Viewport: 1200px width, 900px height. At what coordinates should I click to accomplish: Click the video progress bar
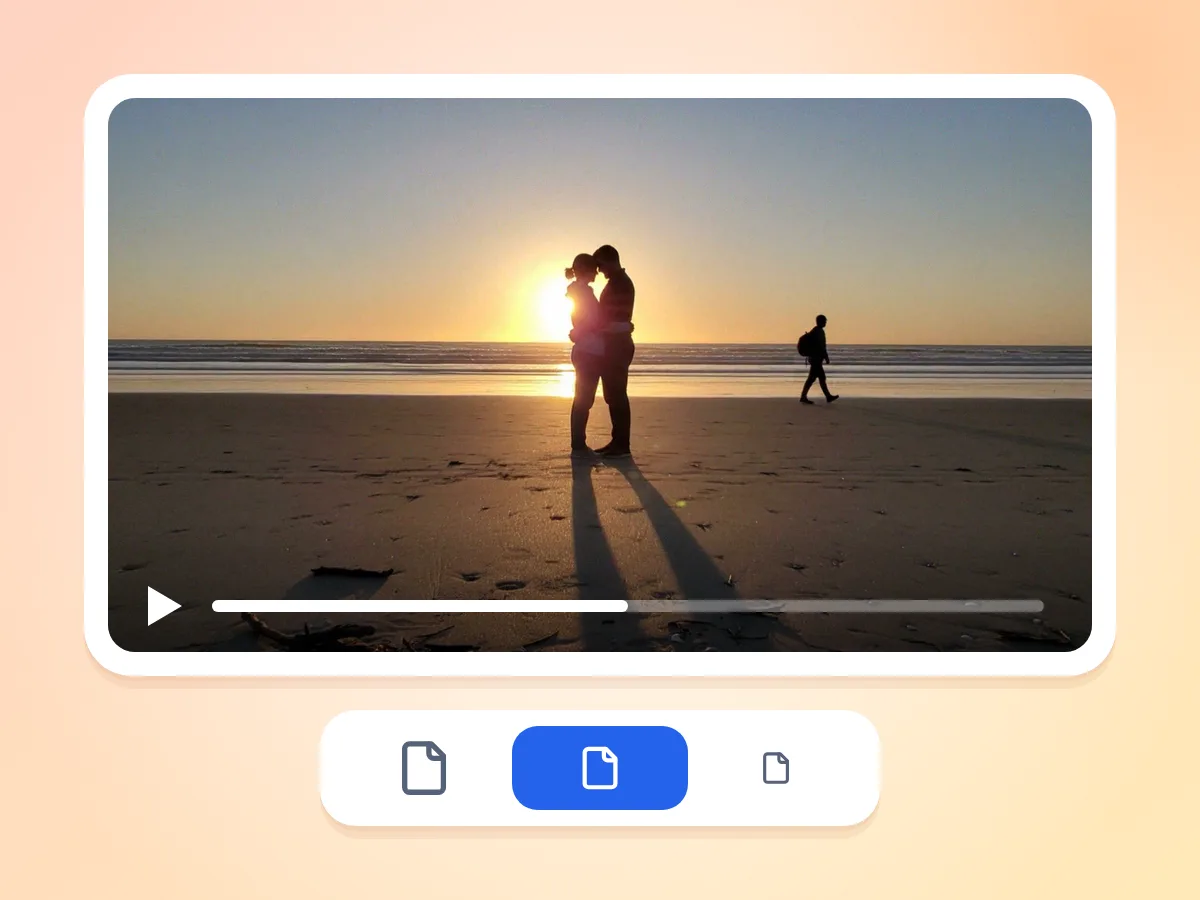coord(628,606)
